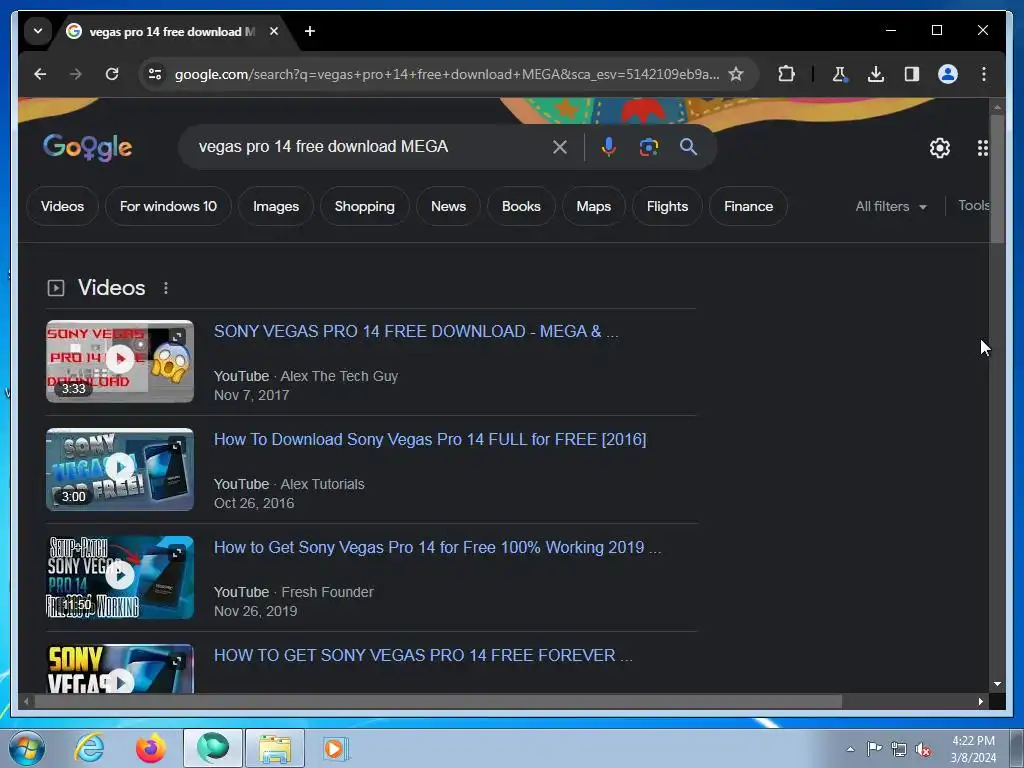Open the Windows Start menu
Screen dimensions: 1024x768
point(27,748)
